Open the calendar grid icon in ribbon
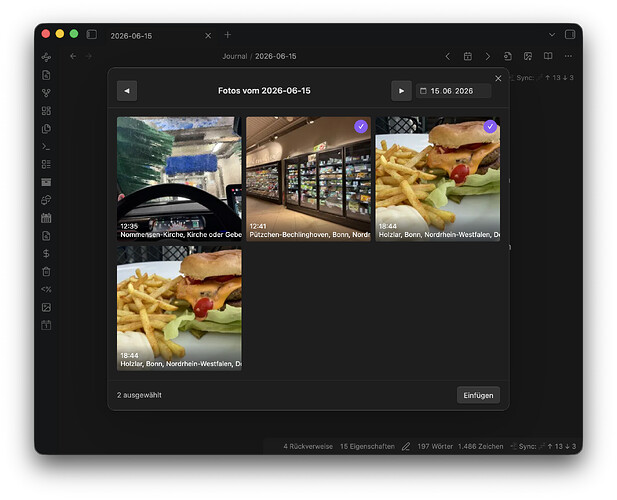617x500 pixels. tap(46, 218)
